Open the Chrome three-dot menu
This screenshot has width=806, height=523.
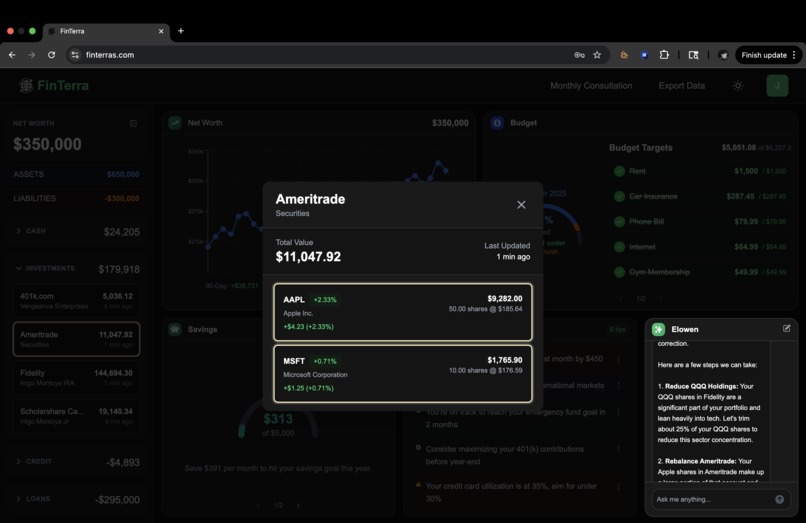pyautogui.click(x=794, y=55)
